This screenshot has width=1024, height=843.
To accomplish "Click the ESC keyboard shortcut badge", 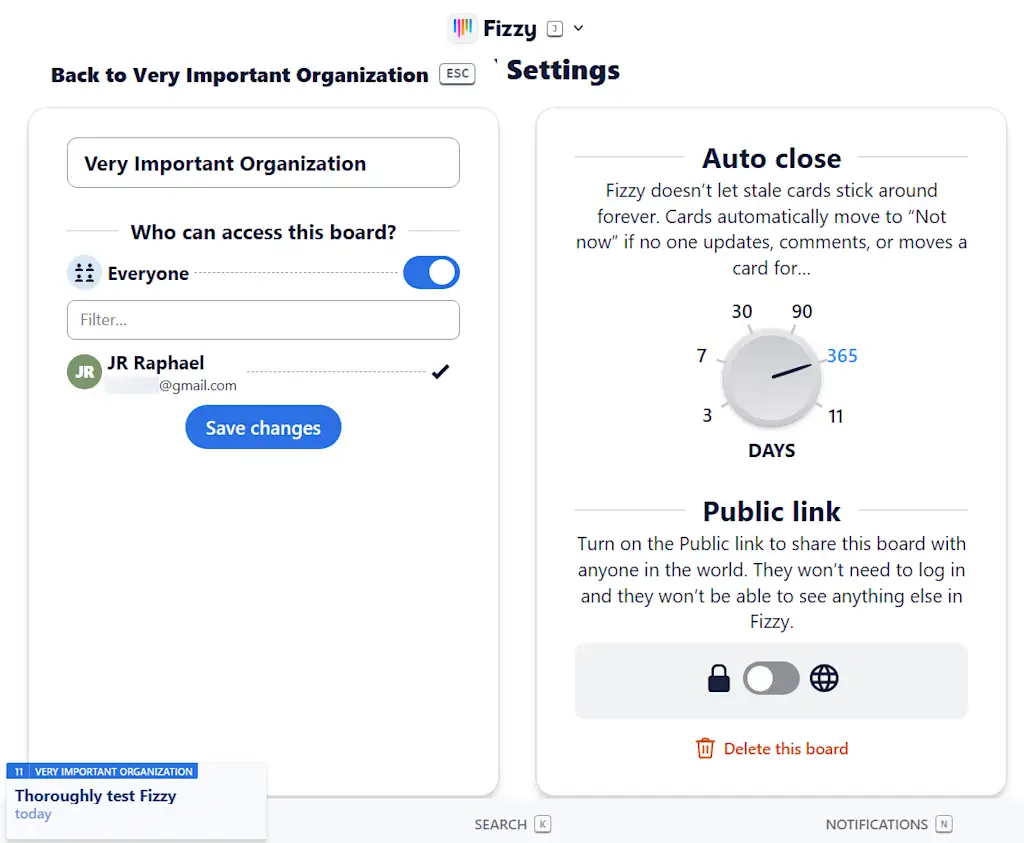I will (x=457, y=75).
